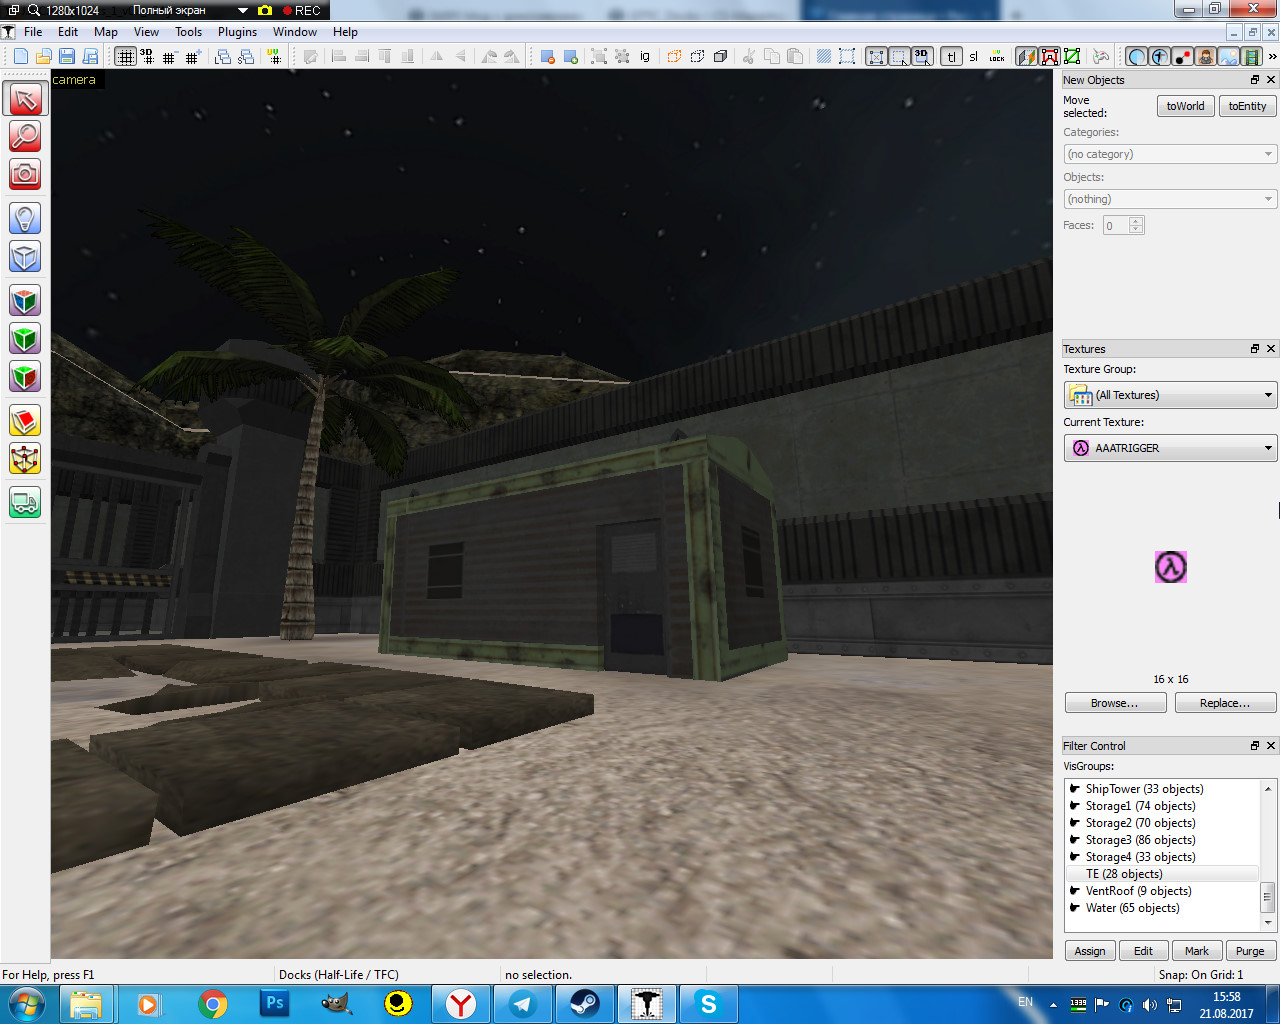This screenshot has height=1024, width=1280.
Task: Choose the Apply Decals tool
Action: pyautogui.click(x=25, y=376)
